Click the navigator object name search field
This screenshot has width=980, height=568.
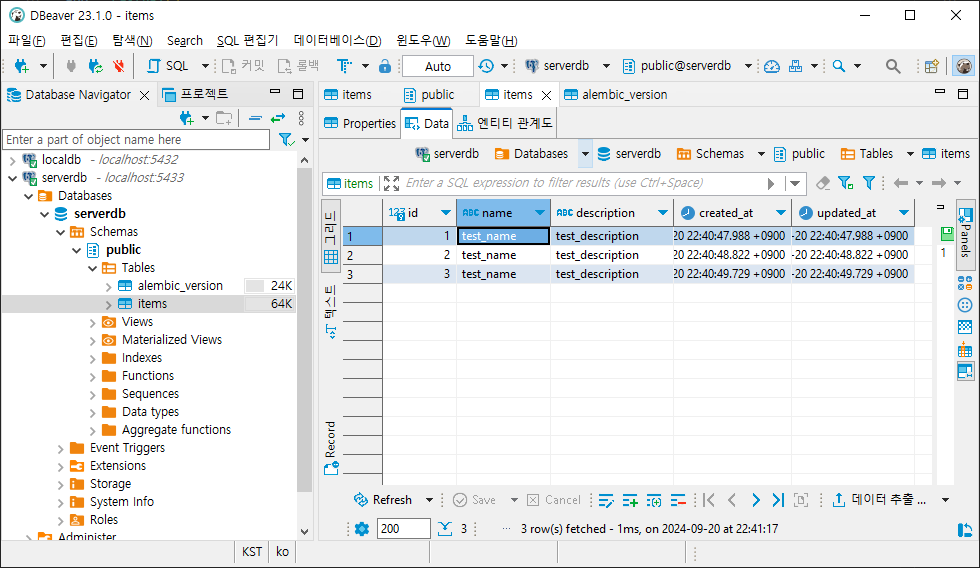click(x=136, y=140)
